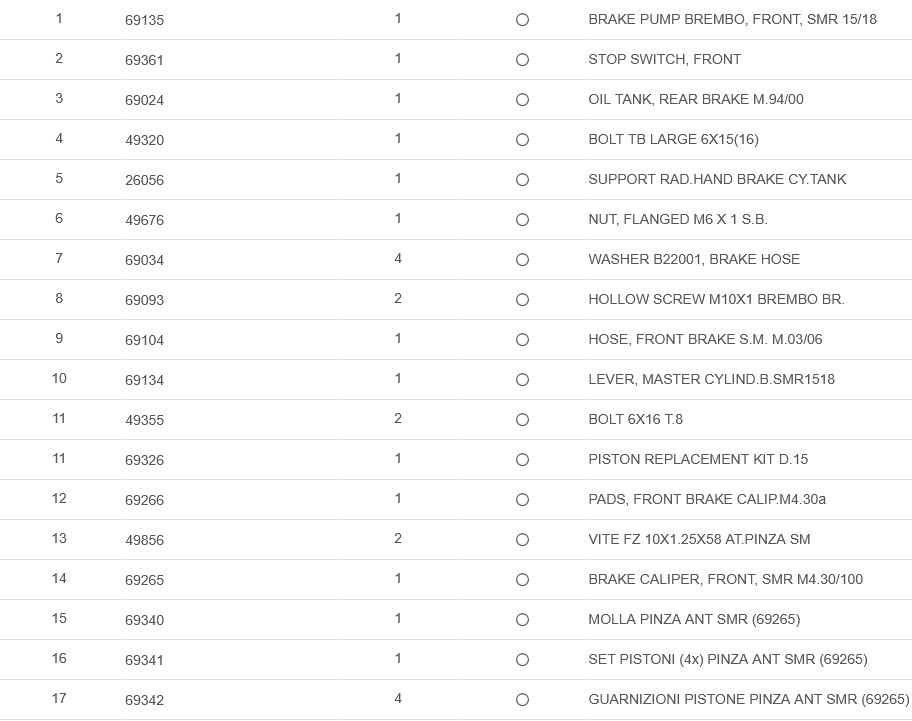This screenshot has height=721, width=912.
Task: Select the PISTON REPLACEMENT KIT D.15 circle
Action: (x=522, y=460)
